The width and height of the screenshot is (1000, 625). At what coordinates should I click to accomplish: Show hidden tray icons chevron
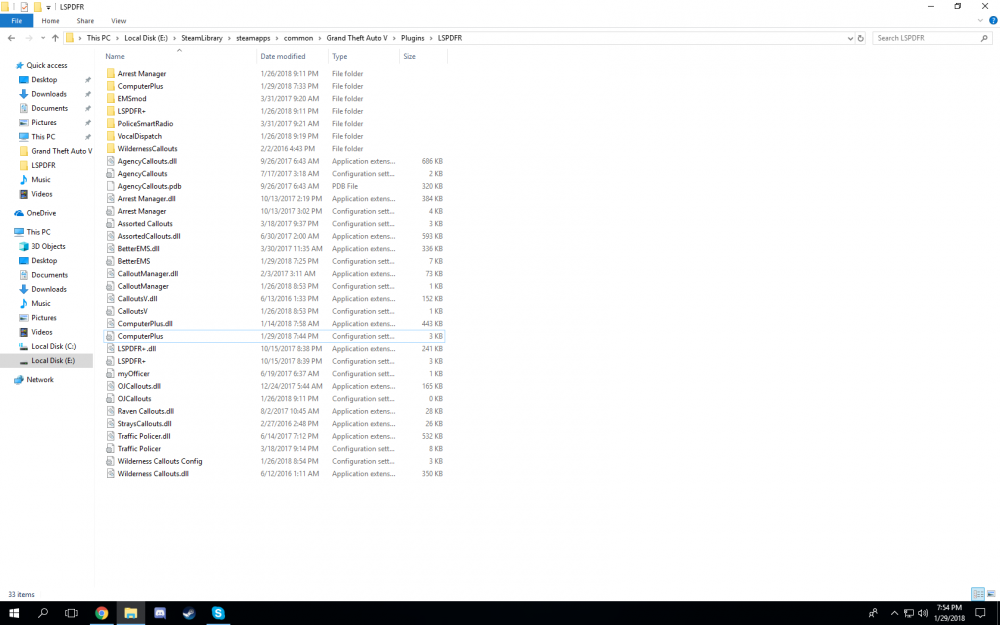(x=894, y=613)
